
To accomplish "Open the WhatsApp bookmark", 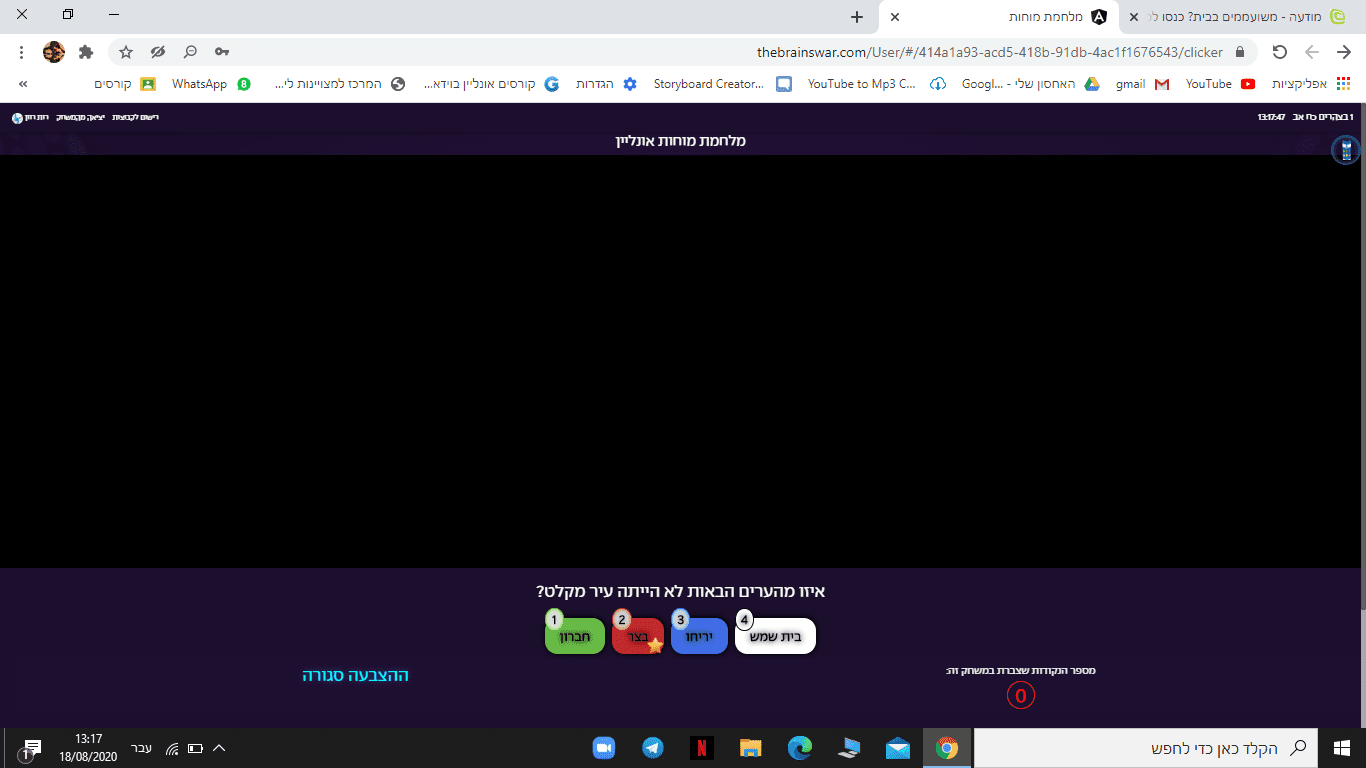I will pyautogui.click(x=211, y=84).
